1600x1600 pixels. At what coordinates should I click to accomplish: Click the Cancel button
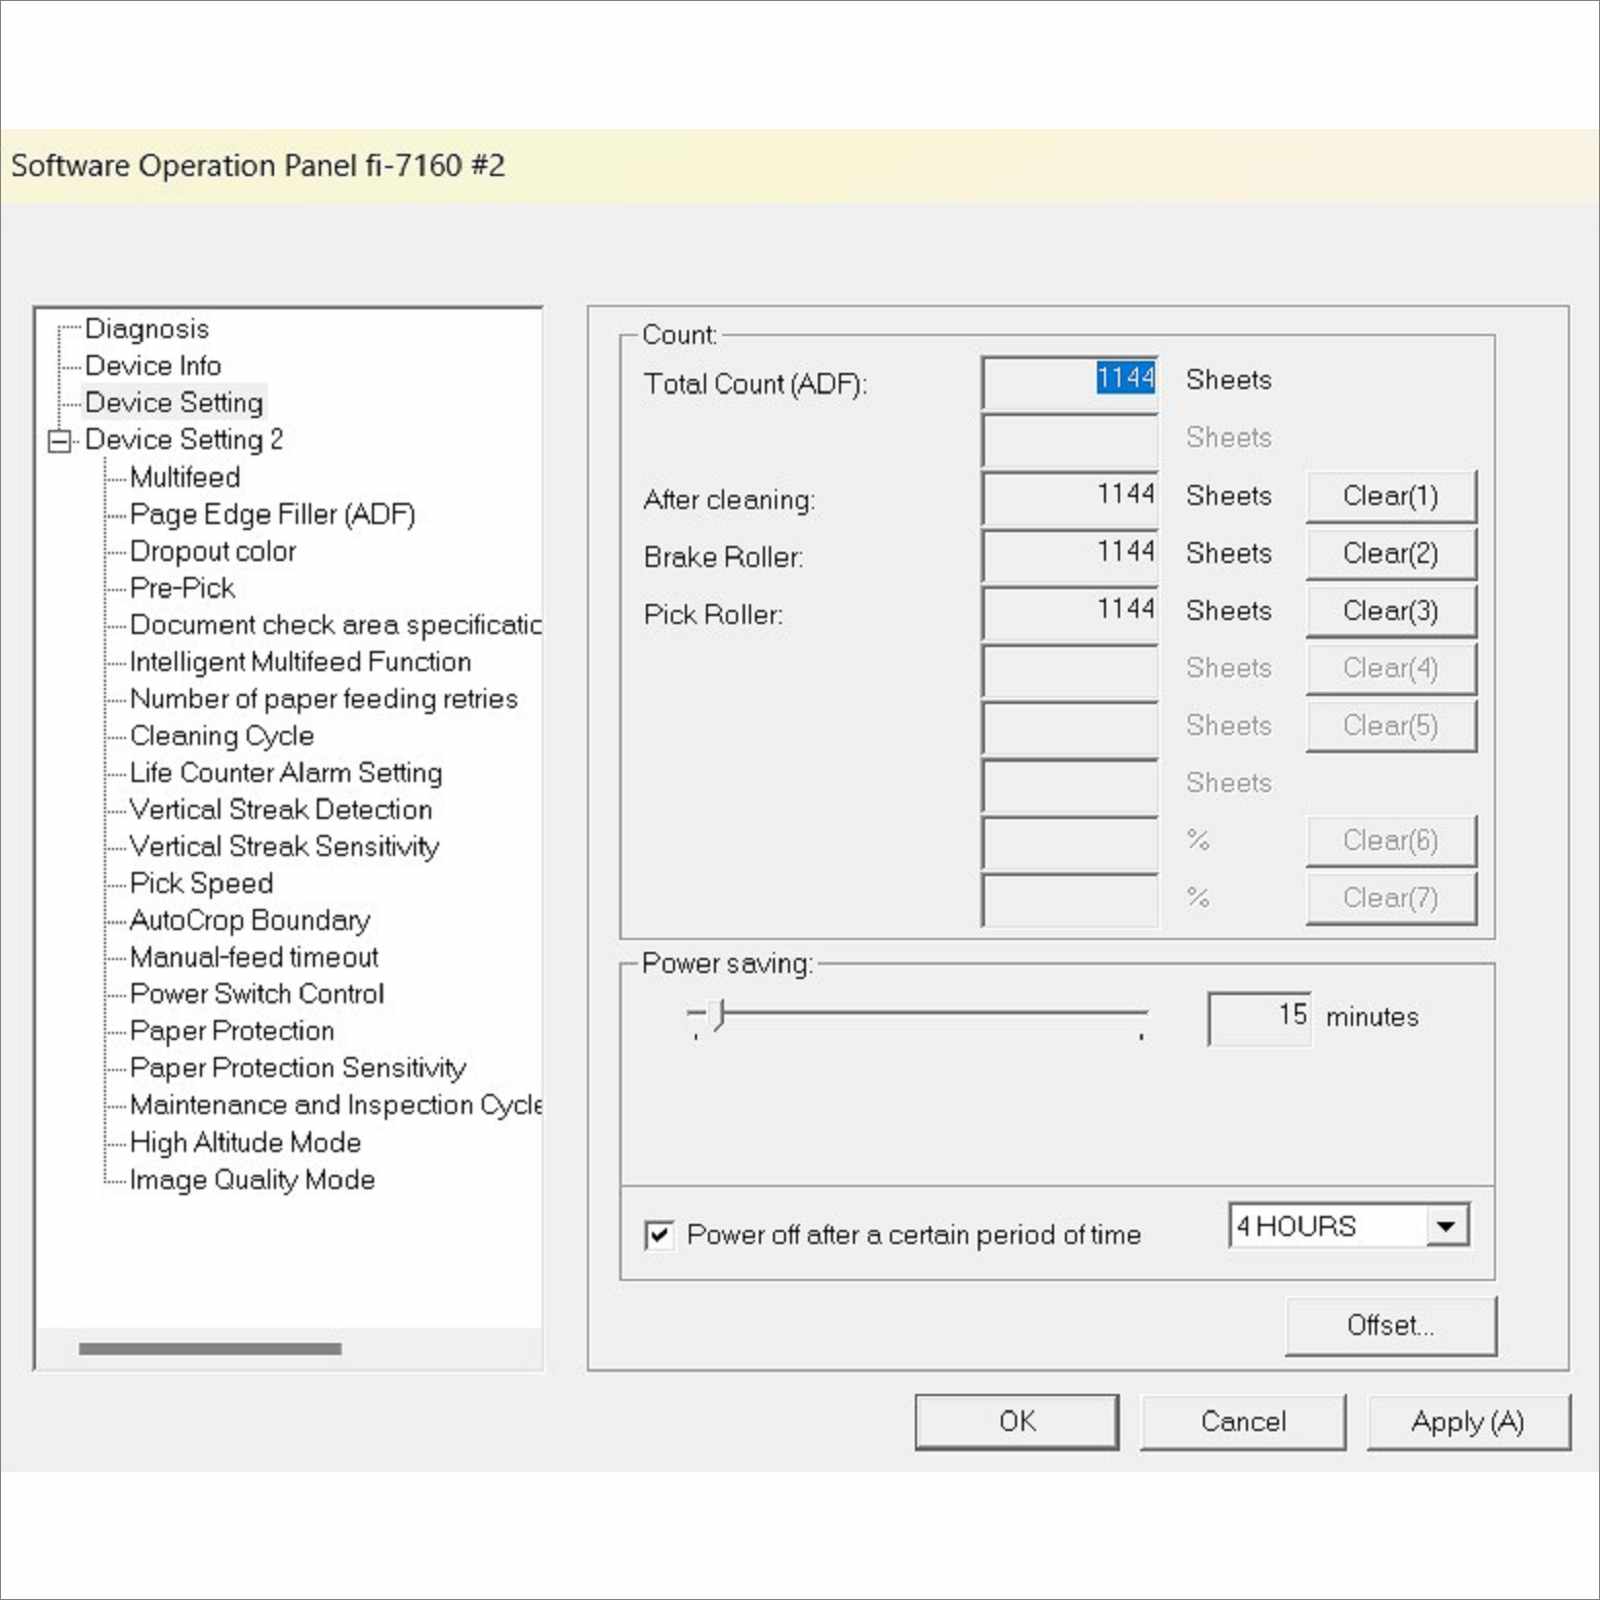pyautogui.click(x=1243, y=1422)
